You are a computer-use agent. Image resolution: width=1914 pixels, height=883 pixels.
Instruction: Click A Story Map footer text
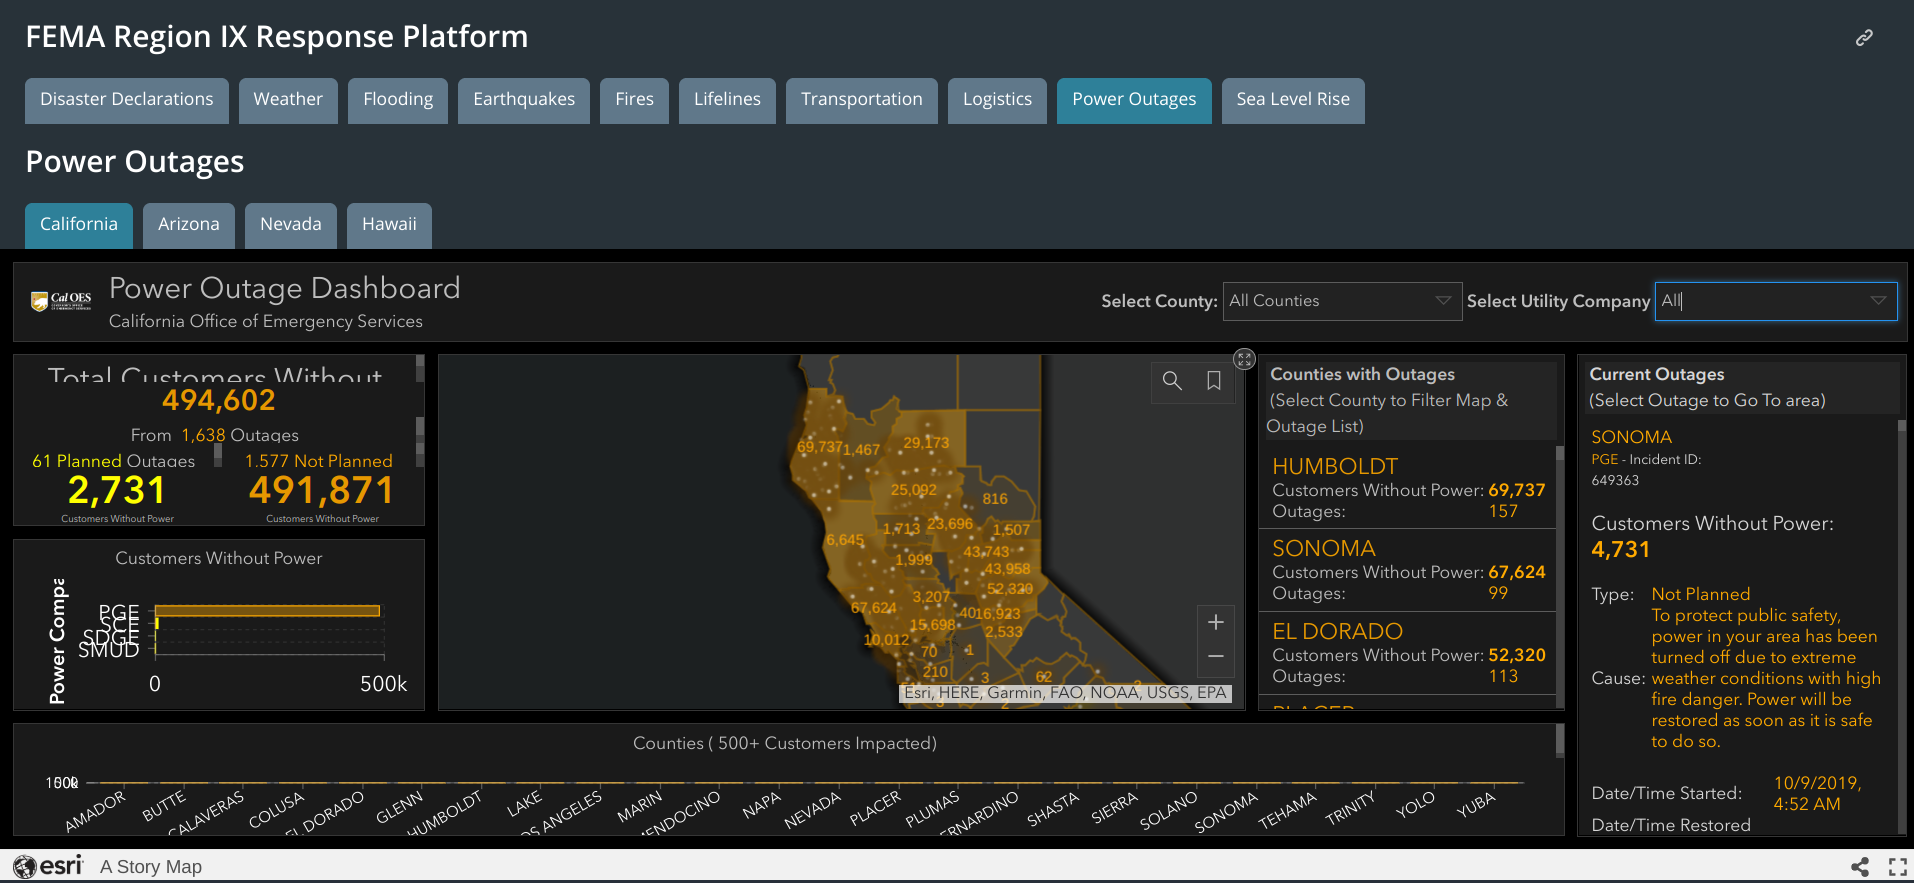(x=151, y=867)
